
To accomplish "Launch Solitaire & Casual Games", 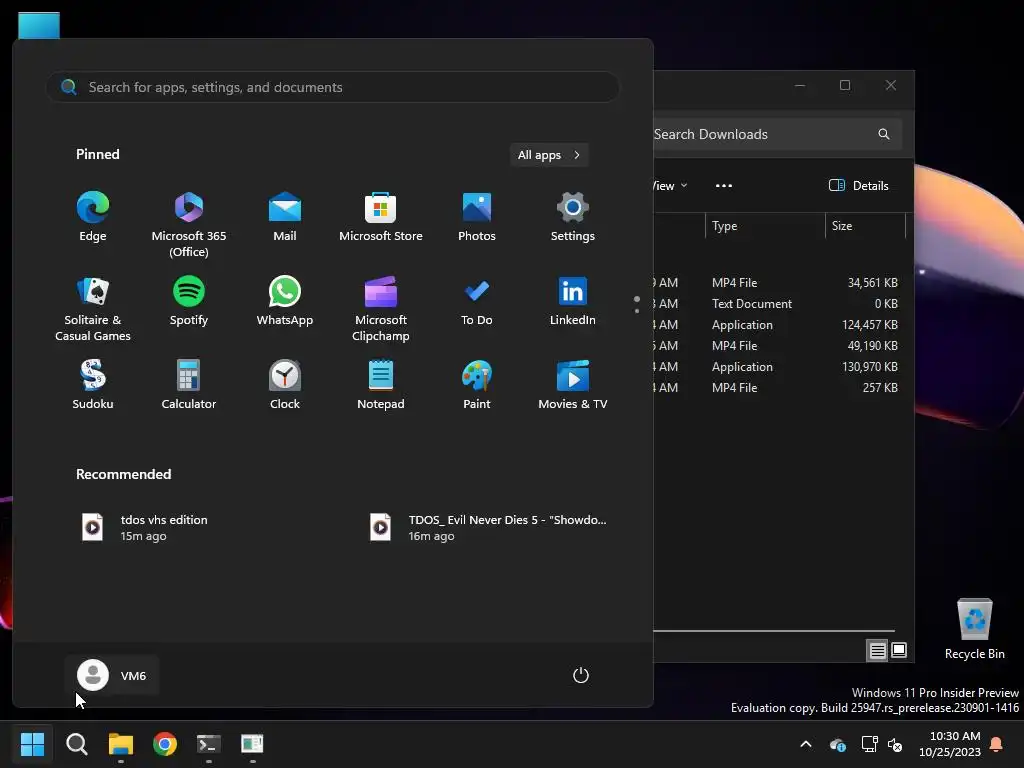I will pyautogui.click(x=93, y=309).
